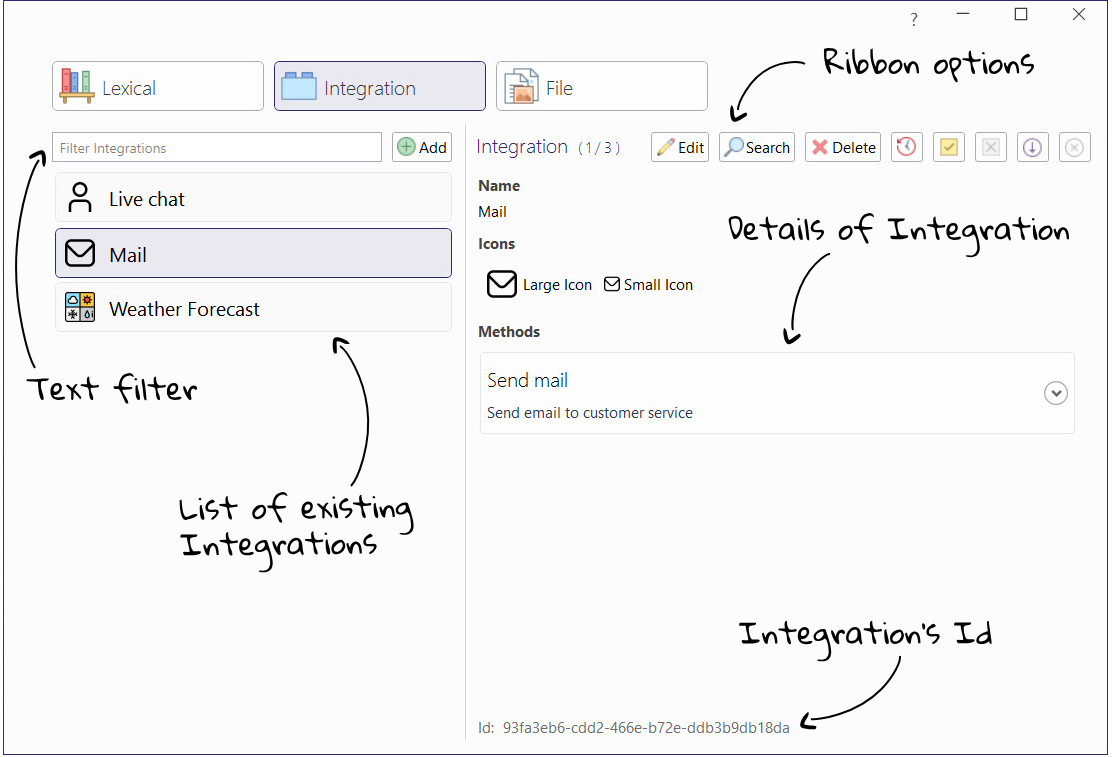The width and height of the screenshot is (1112, 757).
Task: Select the Mail large icon
Action: pos(502,284)
